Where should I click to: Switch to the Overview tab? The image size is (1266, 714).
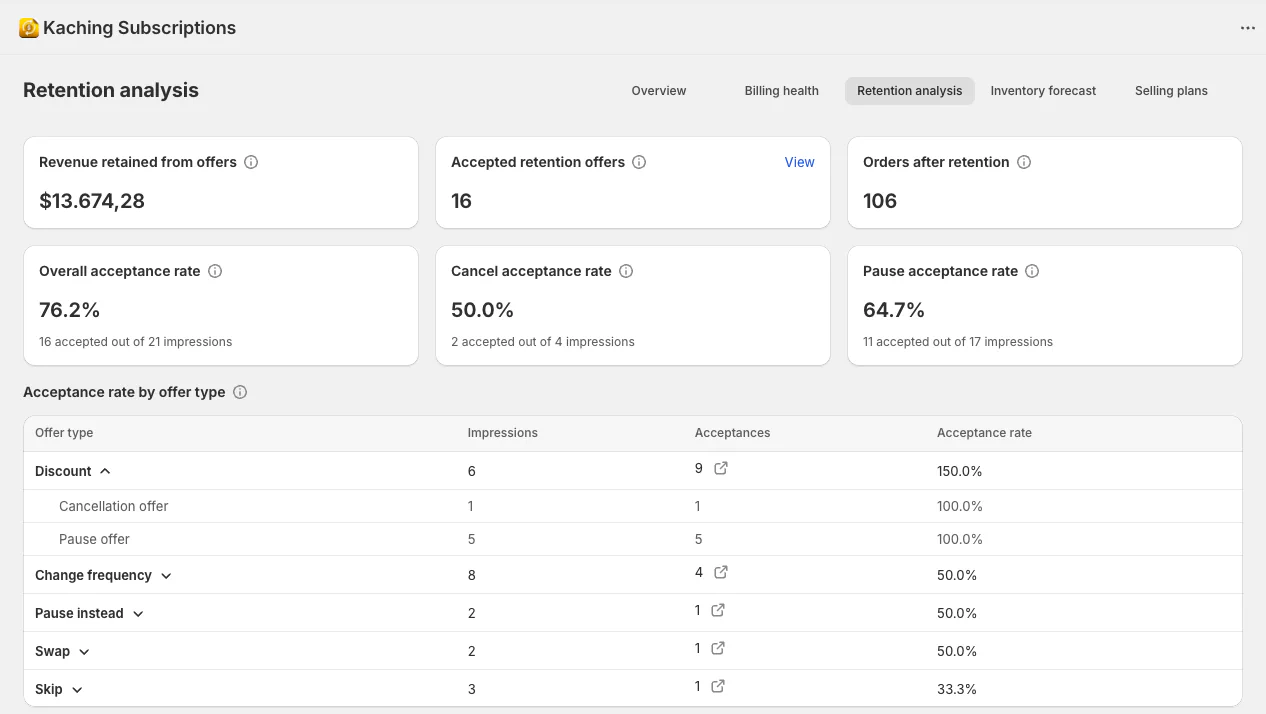tap(659, 91)
